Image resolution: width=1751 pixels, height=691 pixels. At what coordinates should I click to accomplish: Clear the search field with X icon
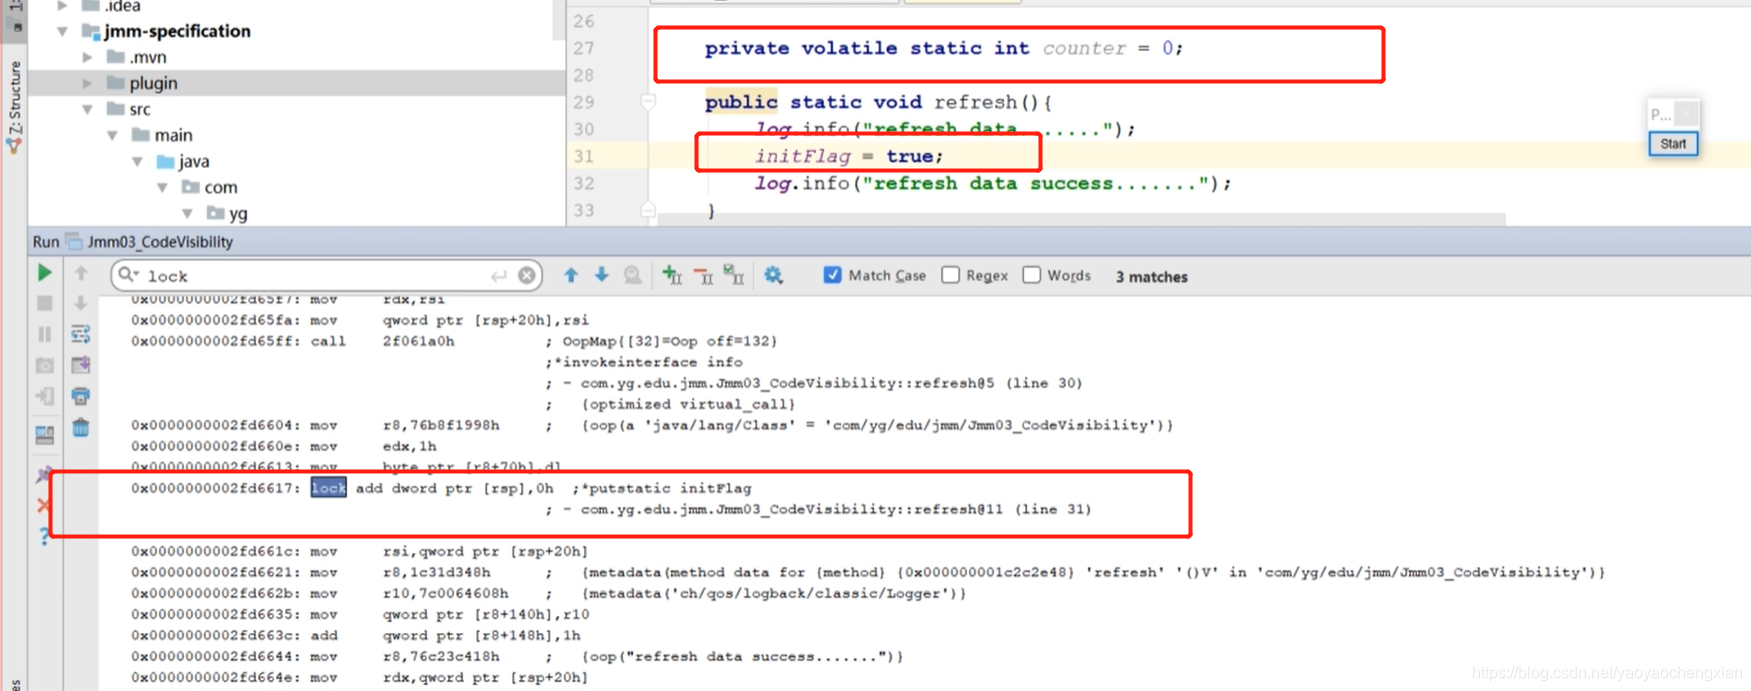coord(527,276)
